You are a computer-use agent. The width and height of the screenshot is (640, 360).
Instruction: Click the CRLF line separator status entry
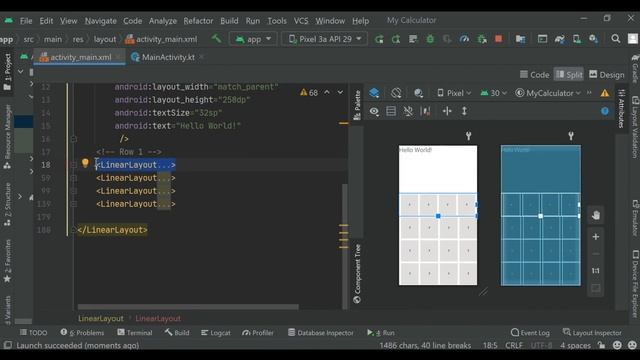[513, 345]
